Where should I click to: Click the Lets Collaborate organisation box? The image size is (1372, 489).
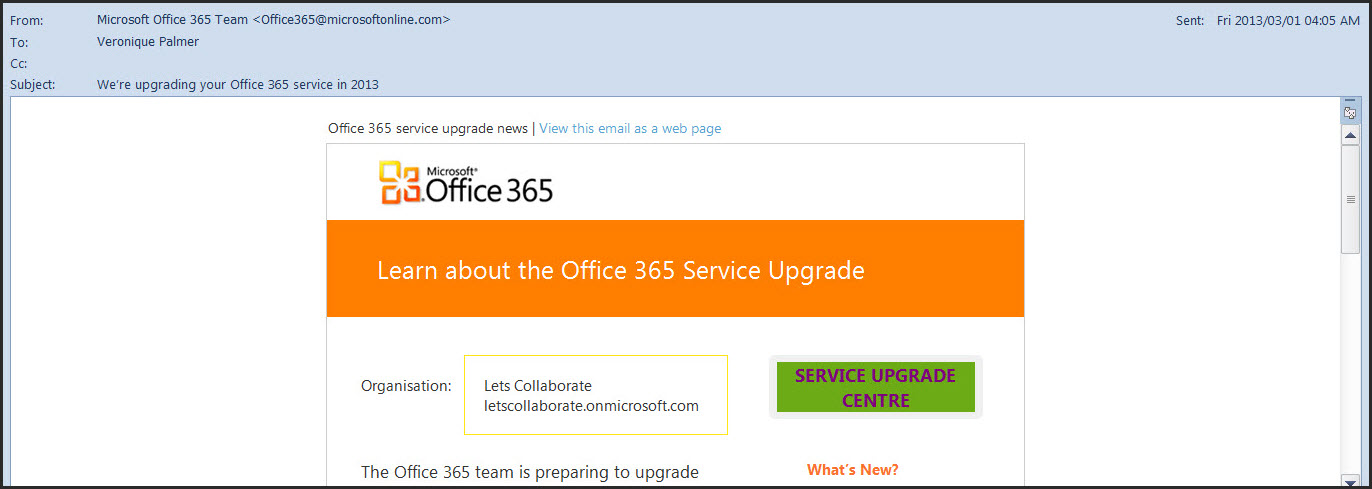pos(595,395)
